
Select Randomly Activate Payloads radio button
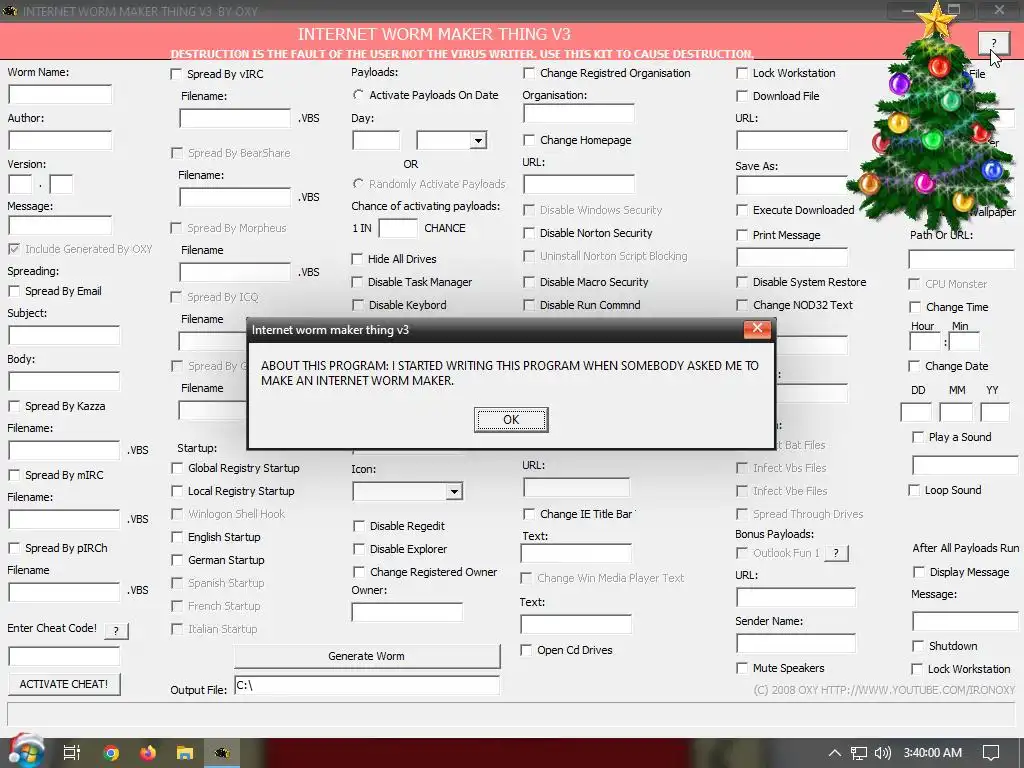358,184
